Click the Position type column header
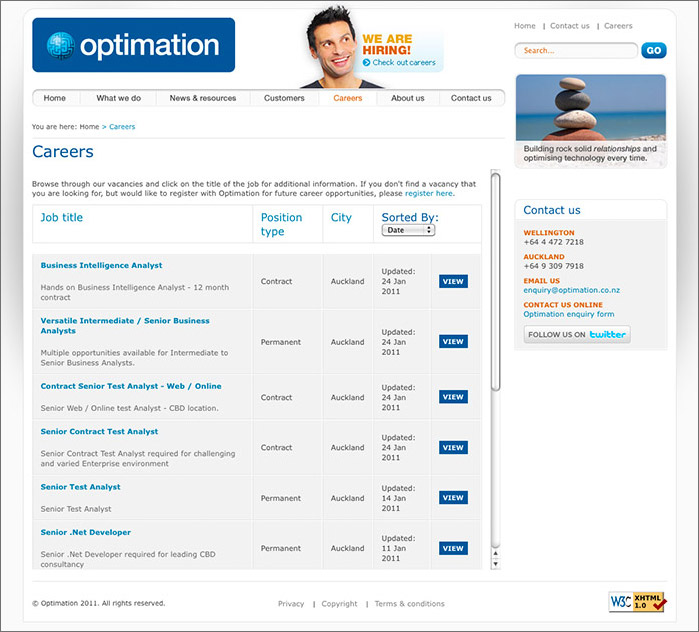The height and width of the screenshot is (632, 699). point(281,224)
